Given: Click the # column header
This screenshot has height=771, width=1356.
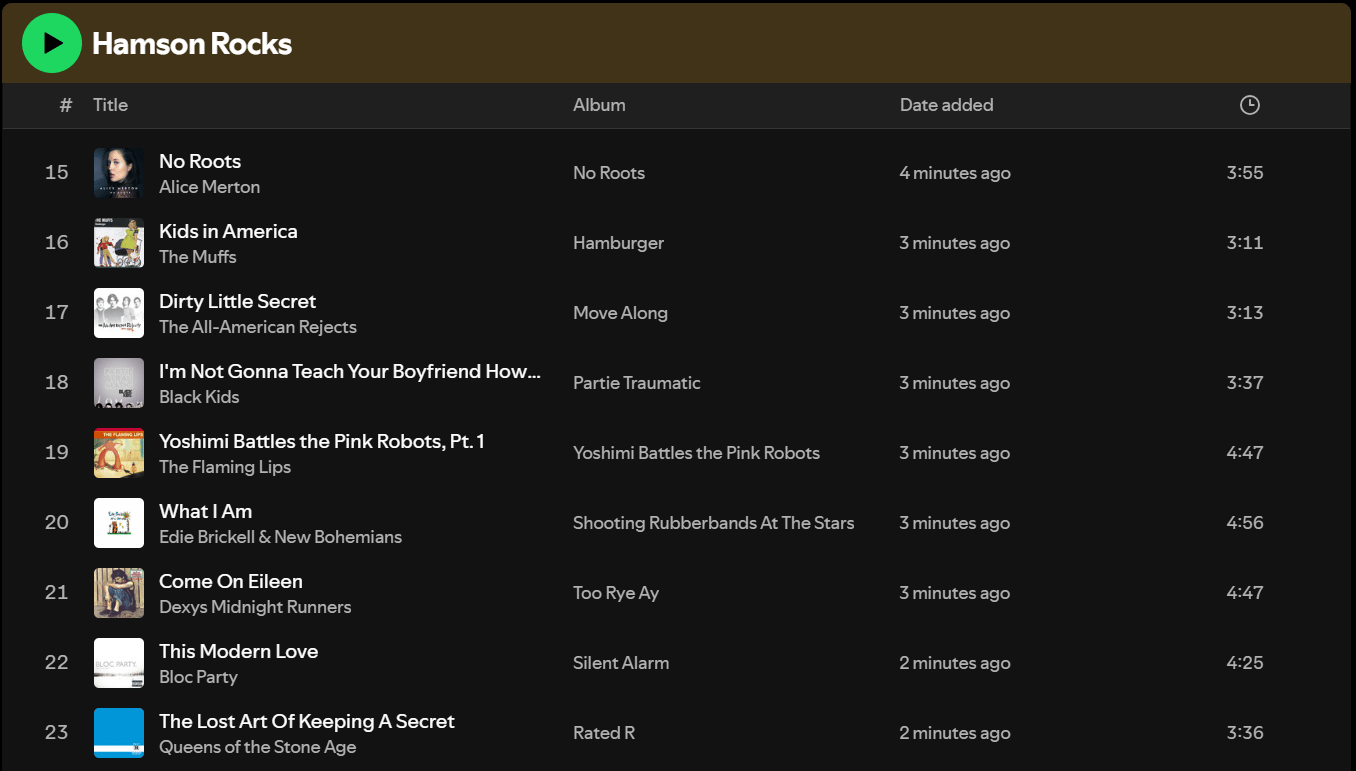Looking at the screenshot, I should [66, 105].
